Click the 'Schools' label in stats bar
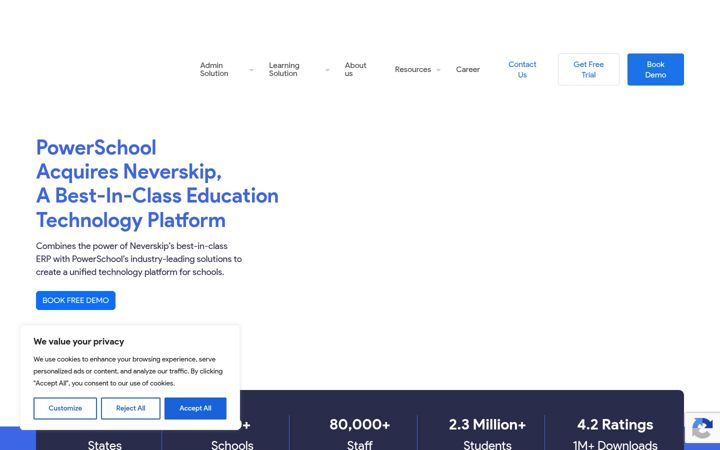 [232, 445]
